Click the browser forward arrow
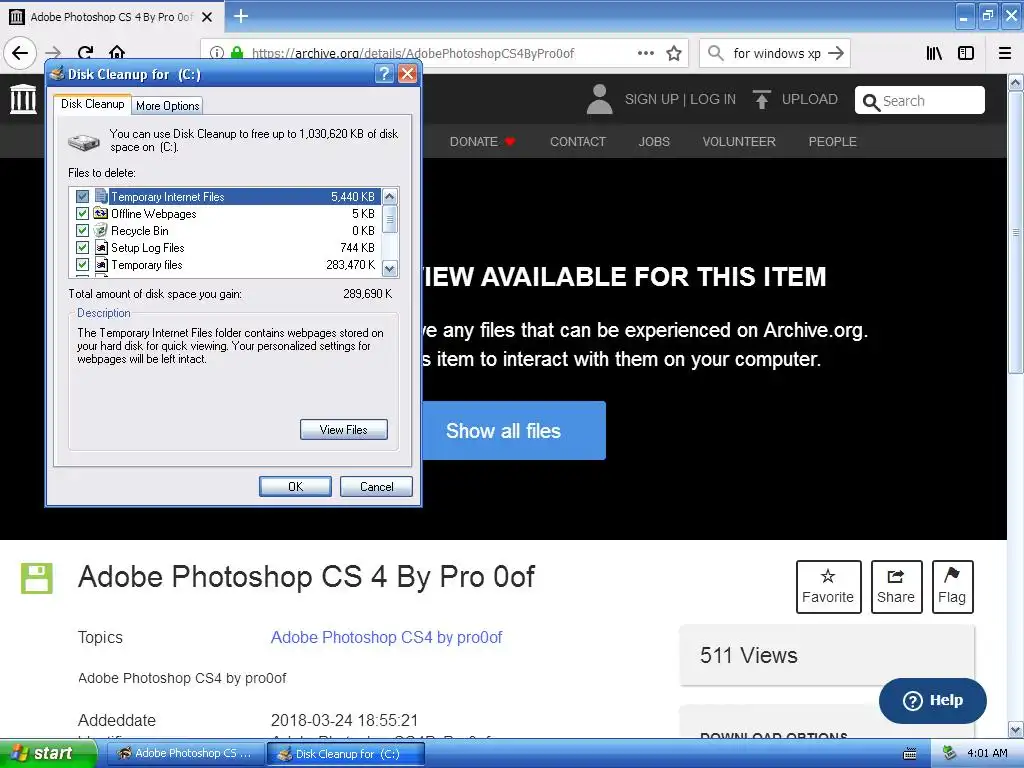 click(54, 53)
